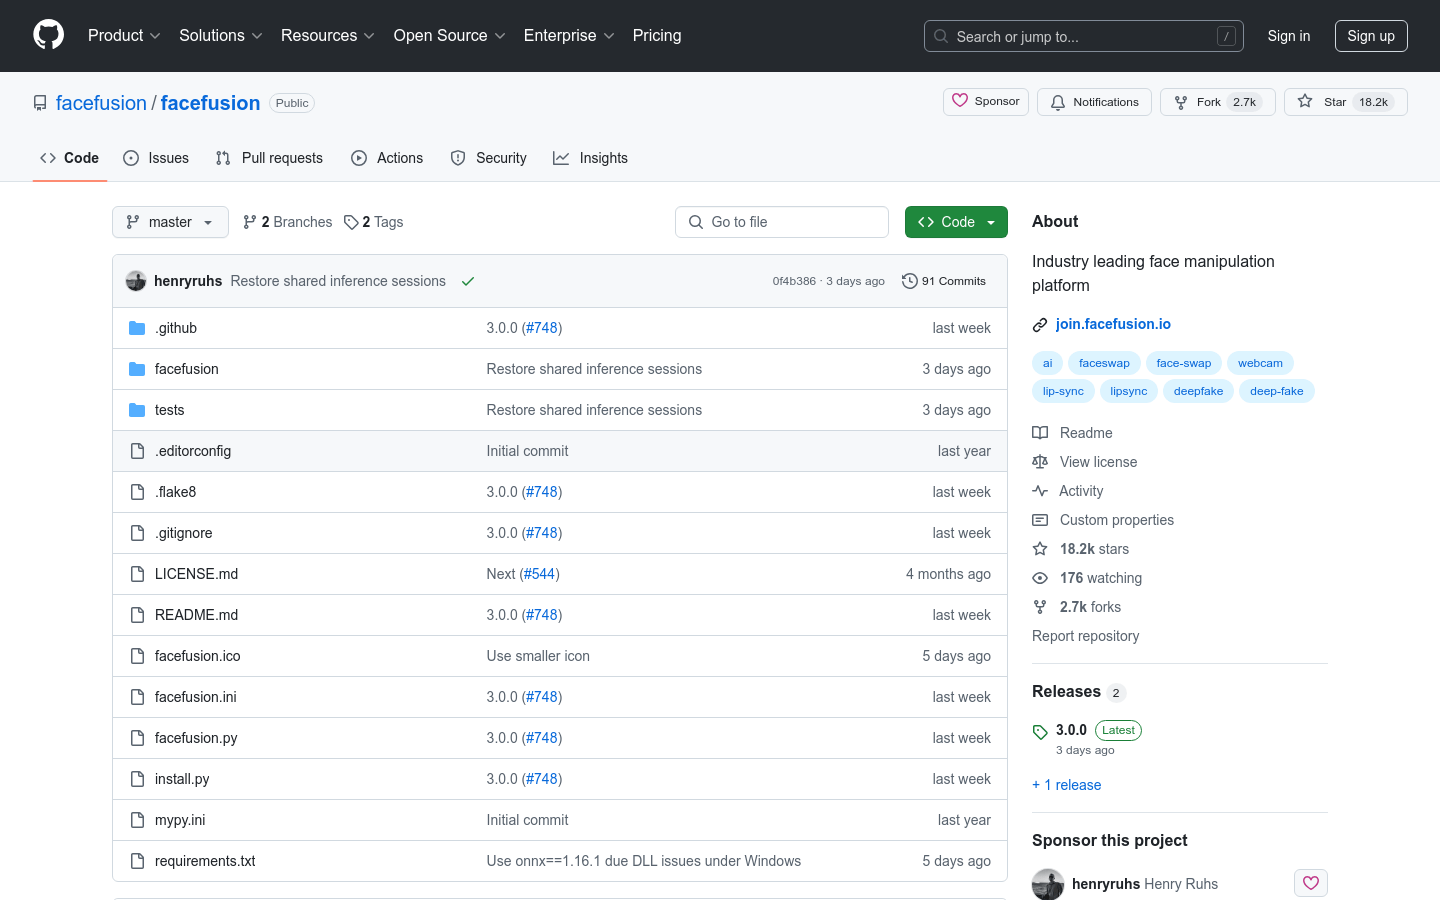The image size is (1440, 900).
Task: Select the deepfake topic tag
Action: 1198,391
